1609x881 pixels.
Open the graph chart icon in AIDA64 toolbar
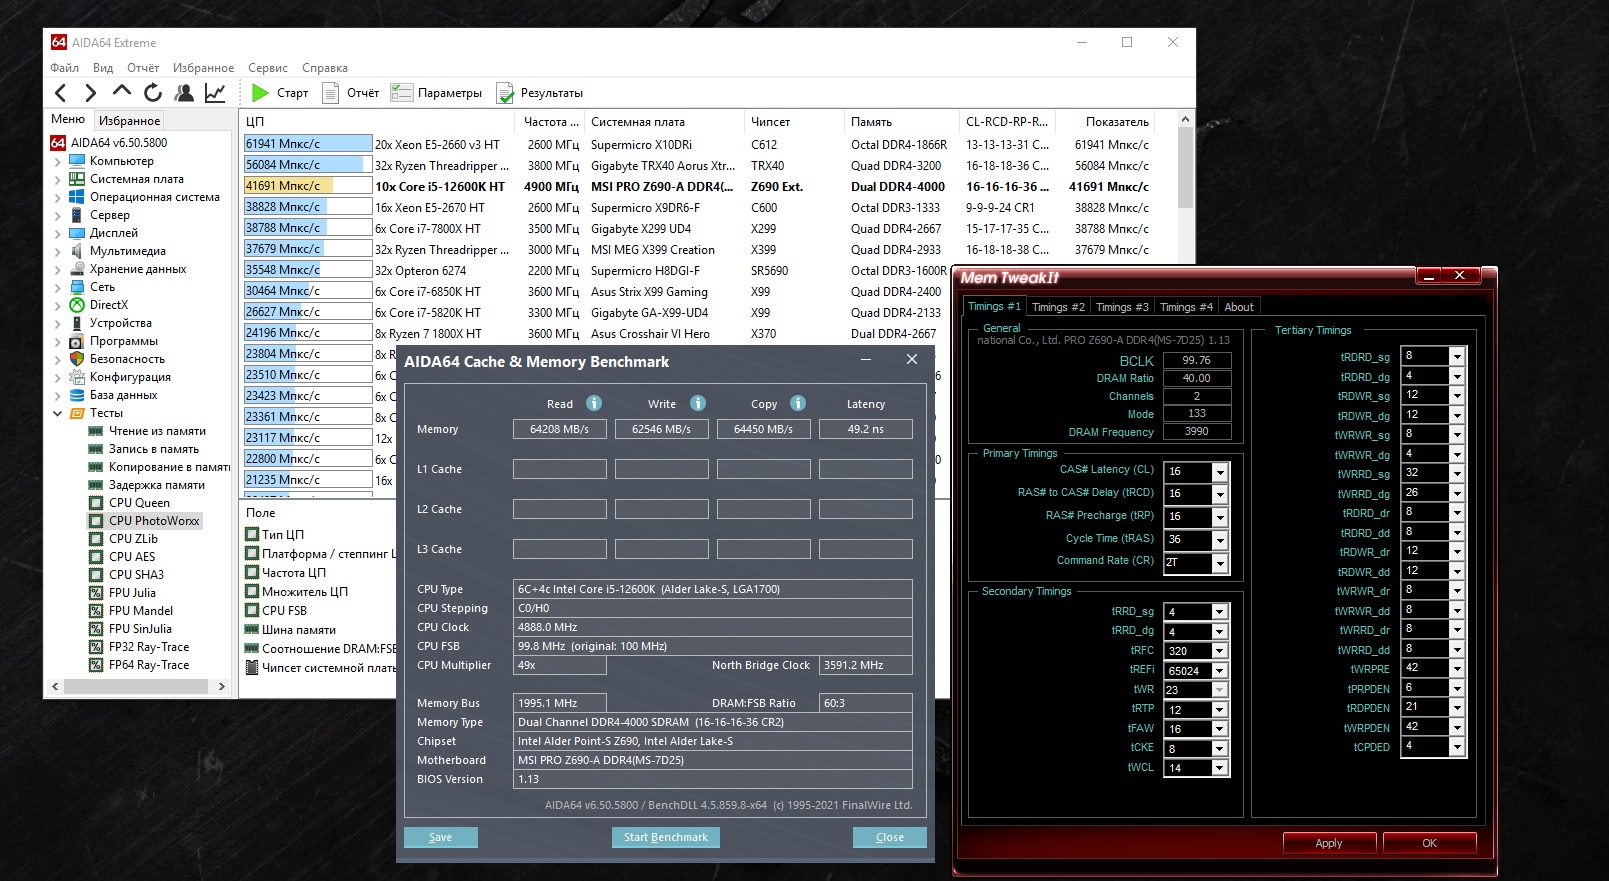pyautogui.click(x=215, y=93)
